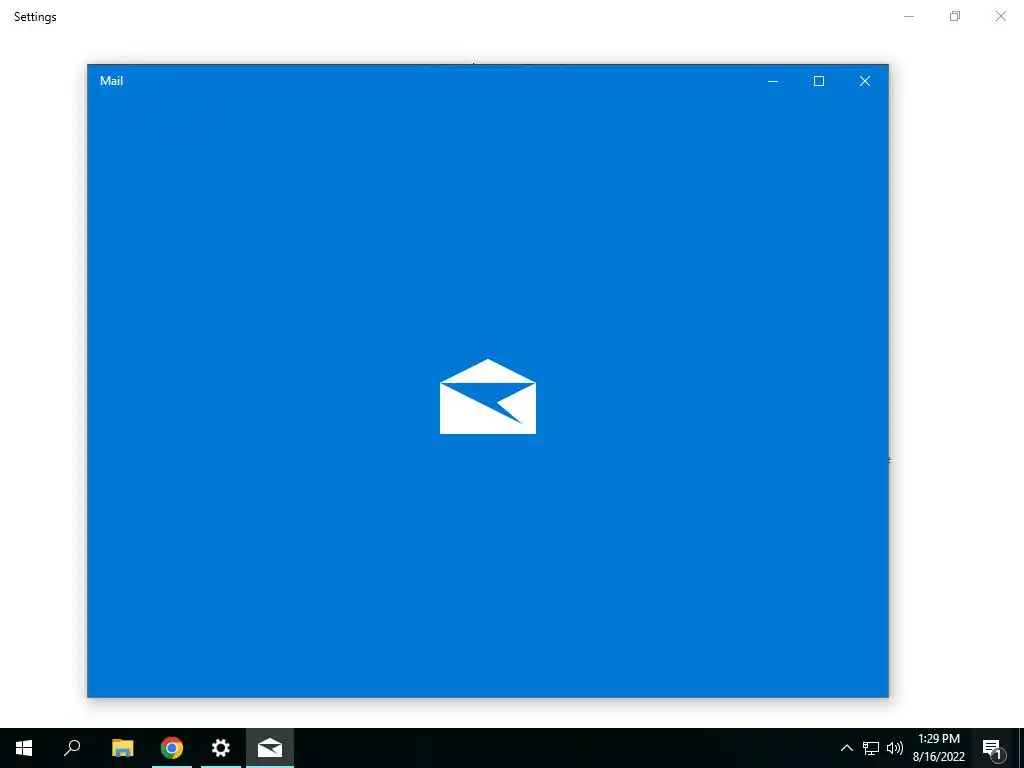Screen dimensions: 1024x768
Task: Open the Action Center notifications icon
Action: click(x=992, y=750)
